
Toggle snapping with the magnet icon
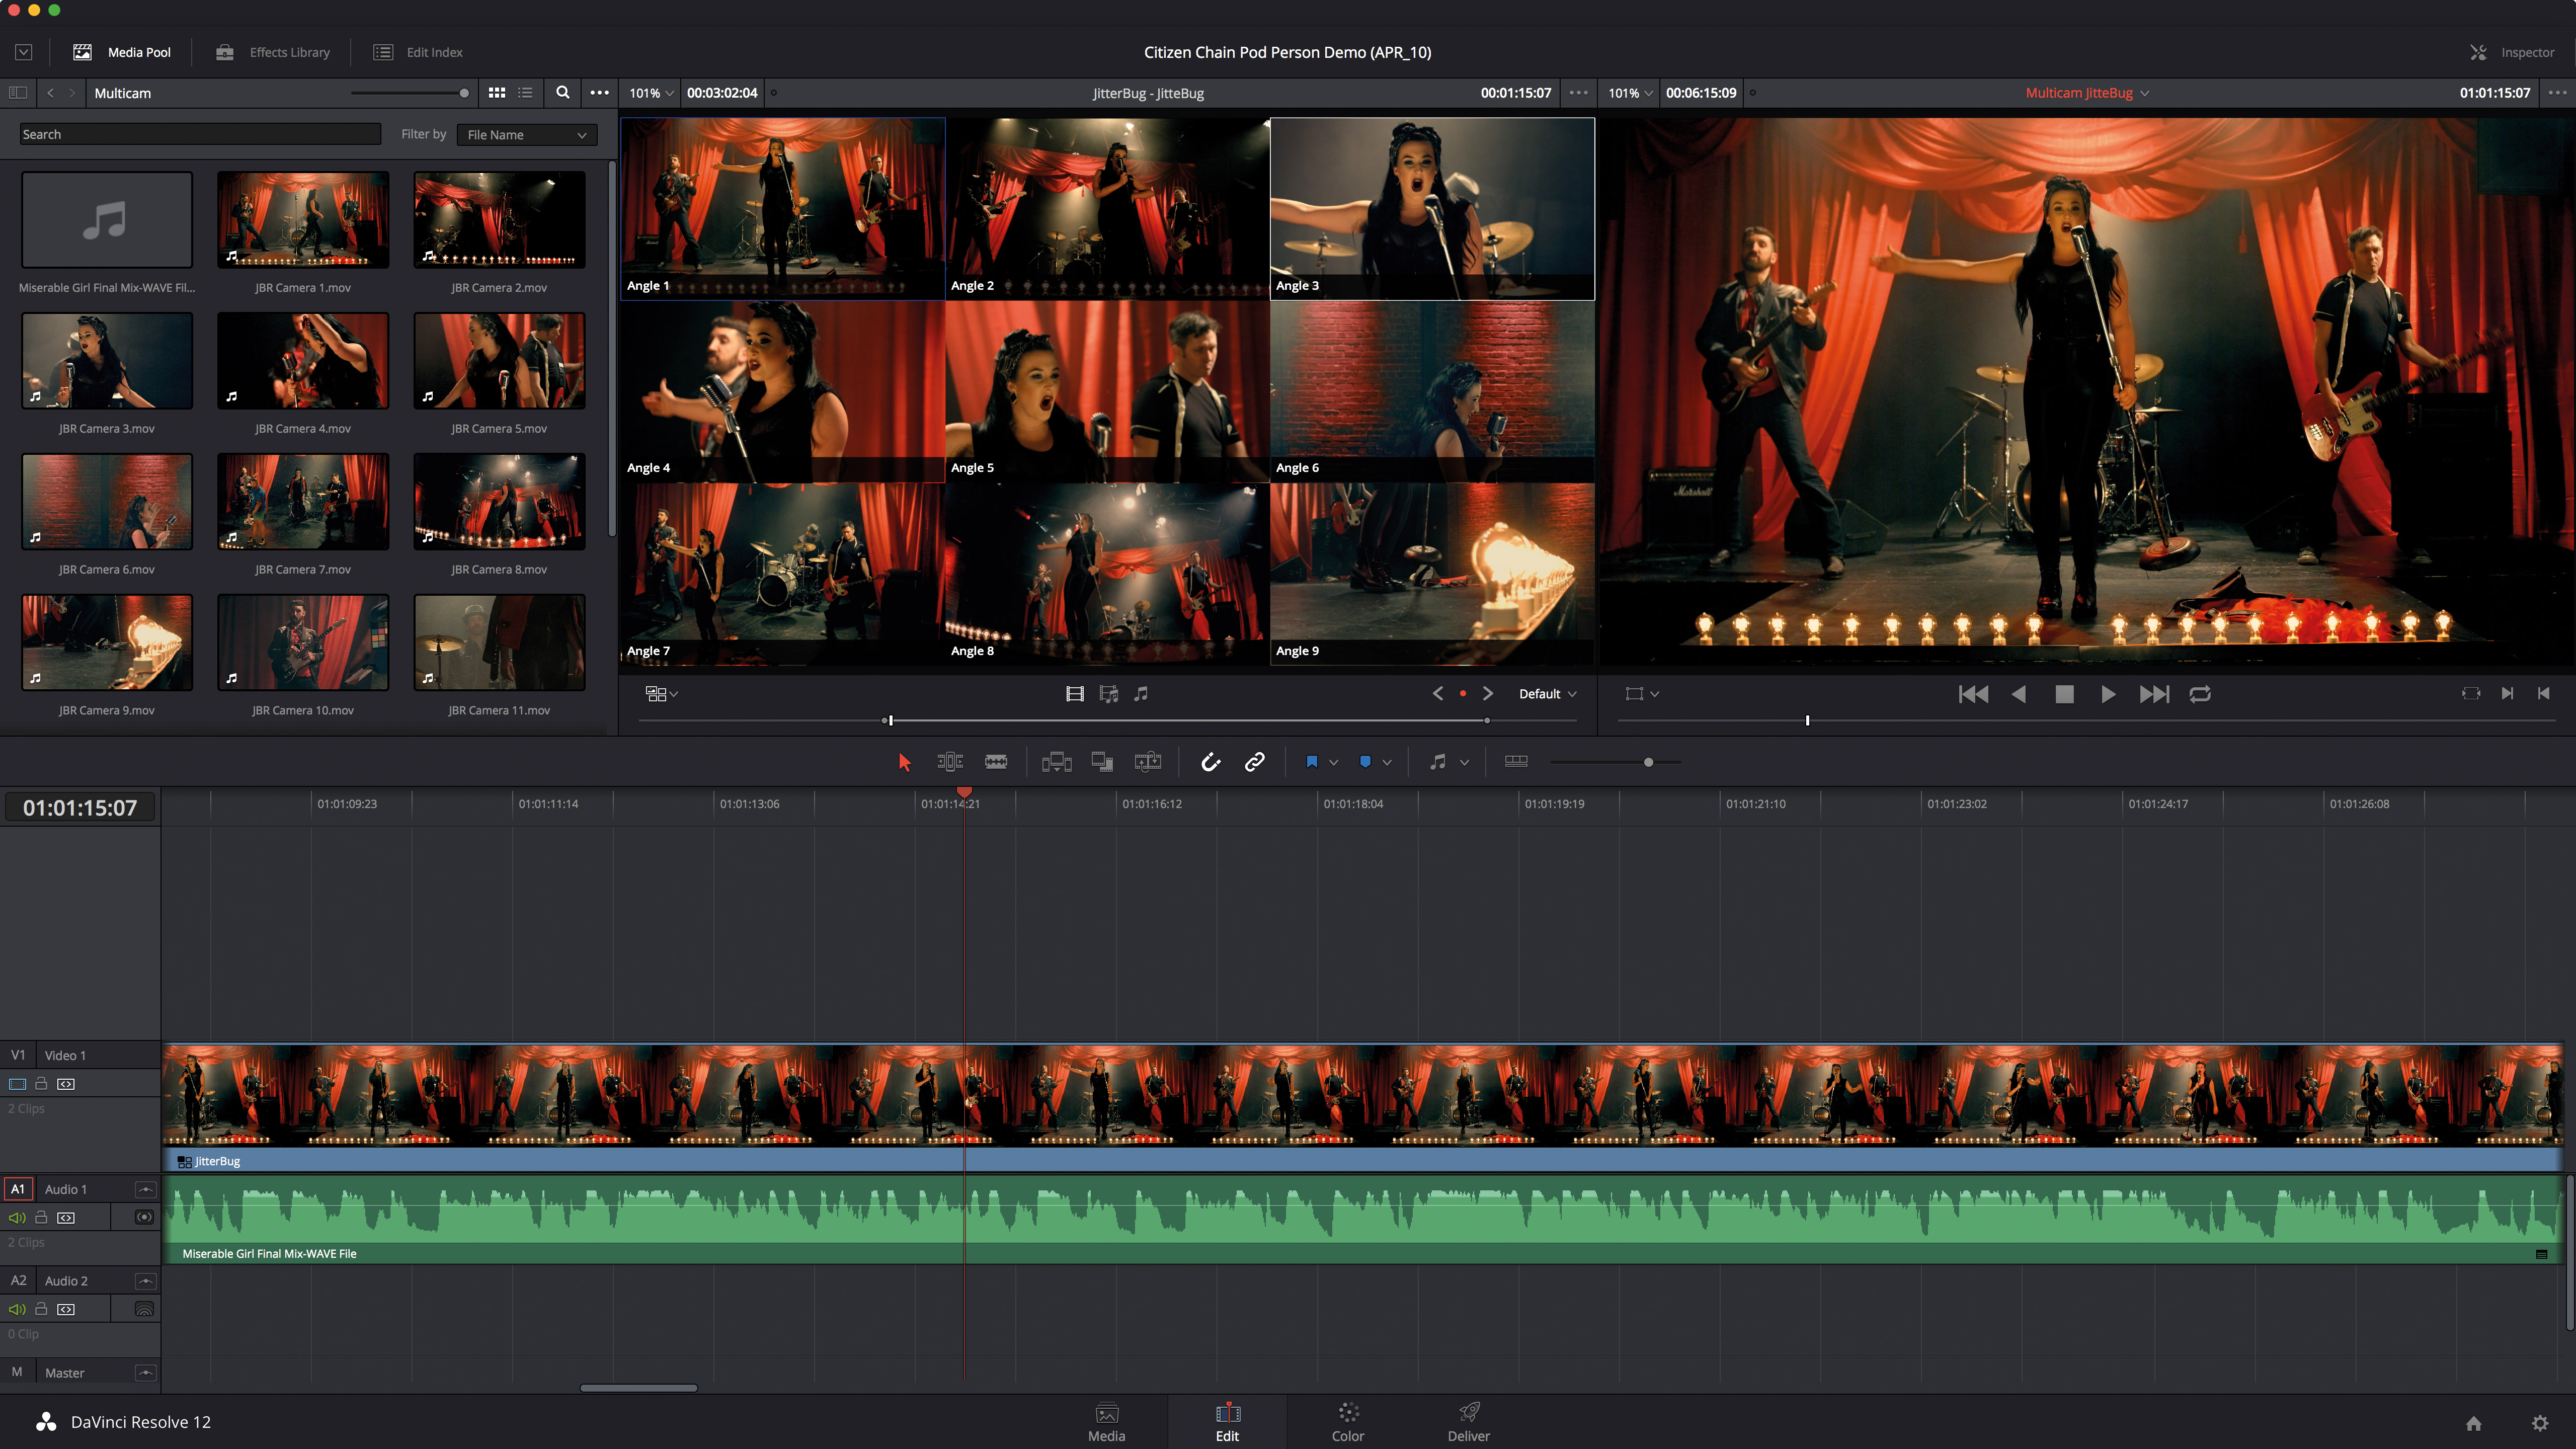(x=1210, y=761)
